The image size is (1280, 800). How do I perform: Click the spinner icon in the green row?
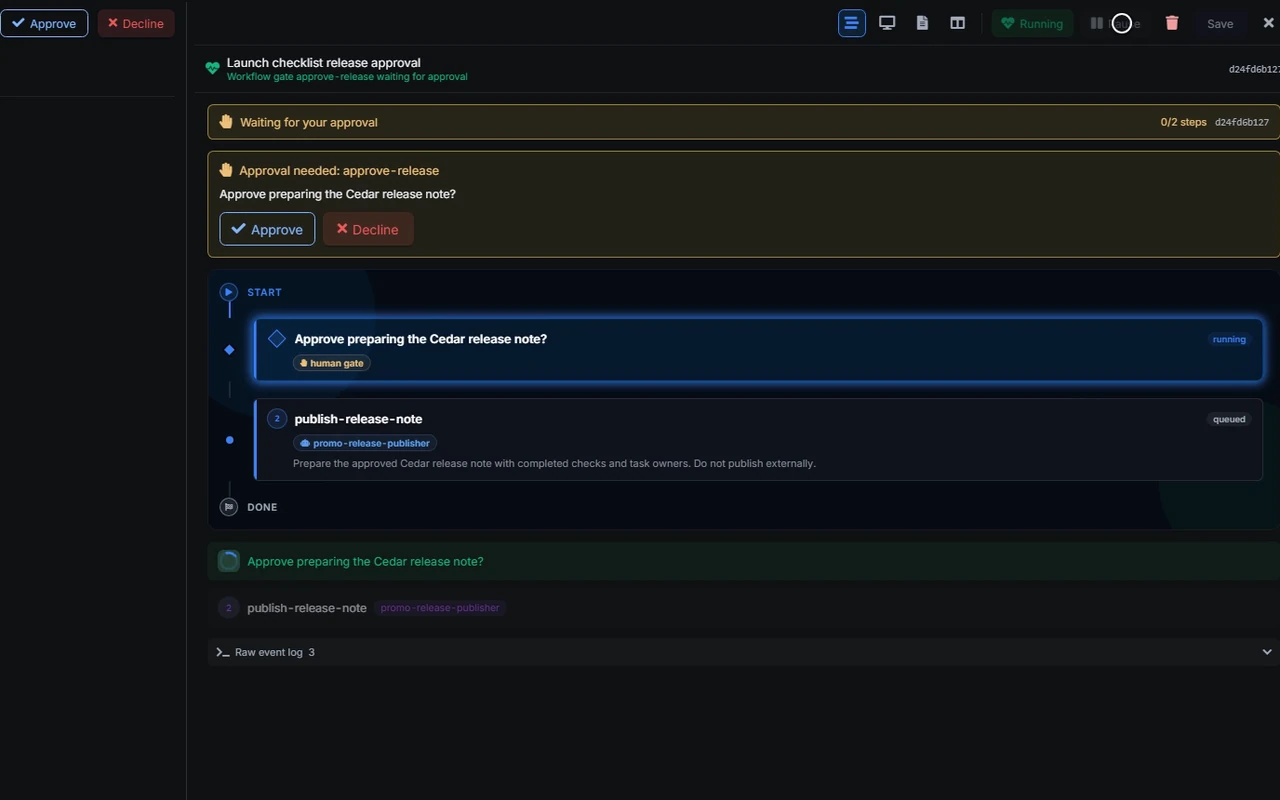(229, 561)
